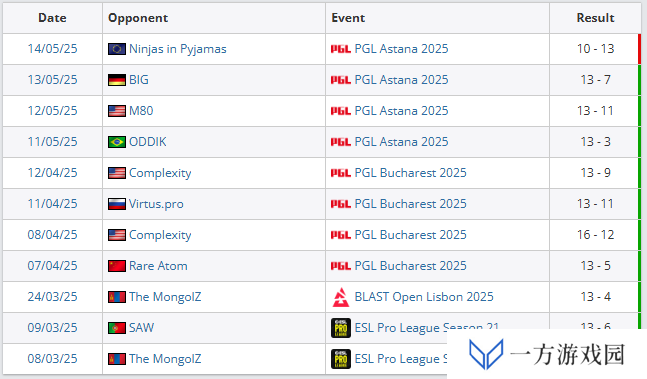This screenshot has height=379, width=647.
Task: Open the Ninjas in Pyjamas team link
Action: click(178, 49)
